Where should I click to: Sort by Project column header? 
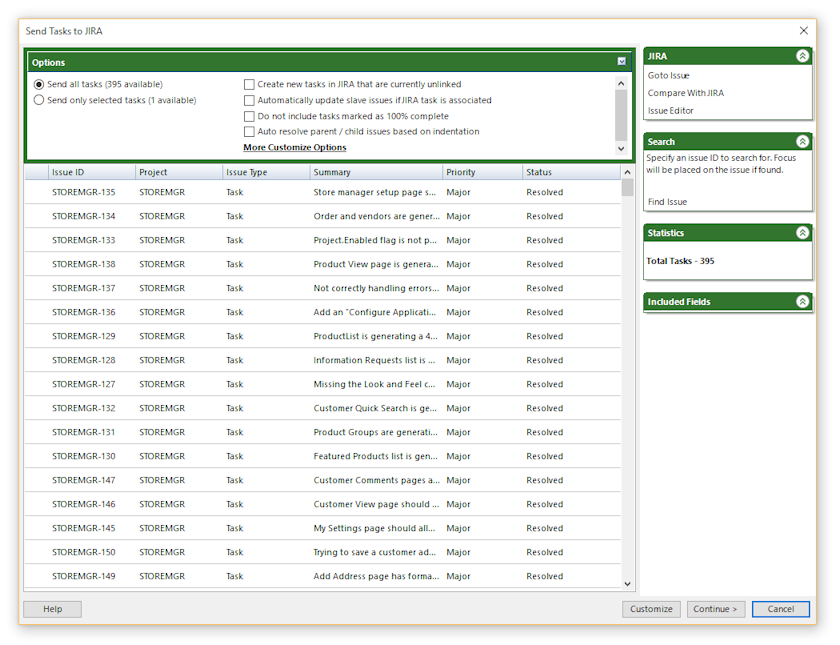pyautogui.click(x=179, y=172)
